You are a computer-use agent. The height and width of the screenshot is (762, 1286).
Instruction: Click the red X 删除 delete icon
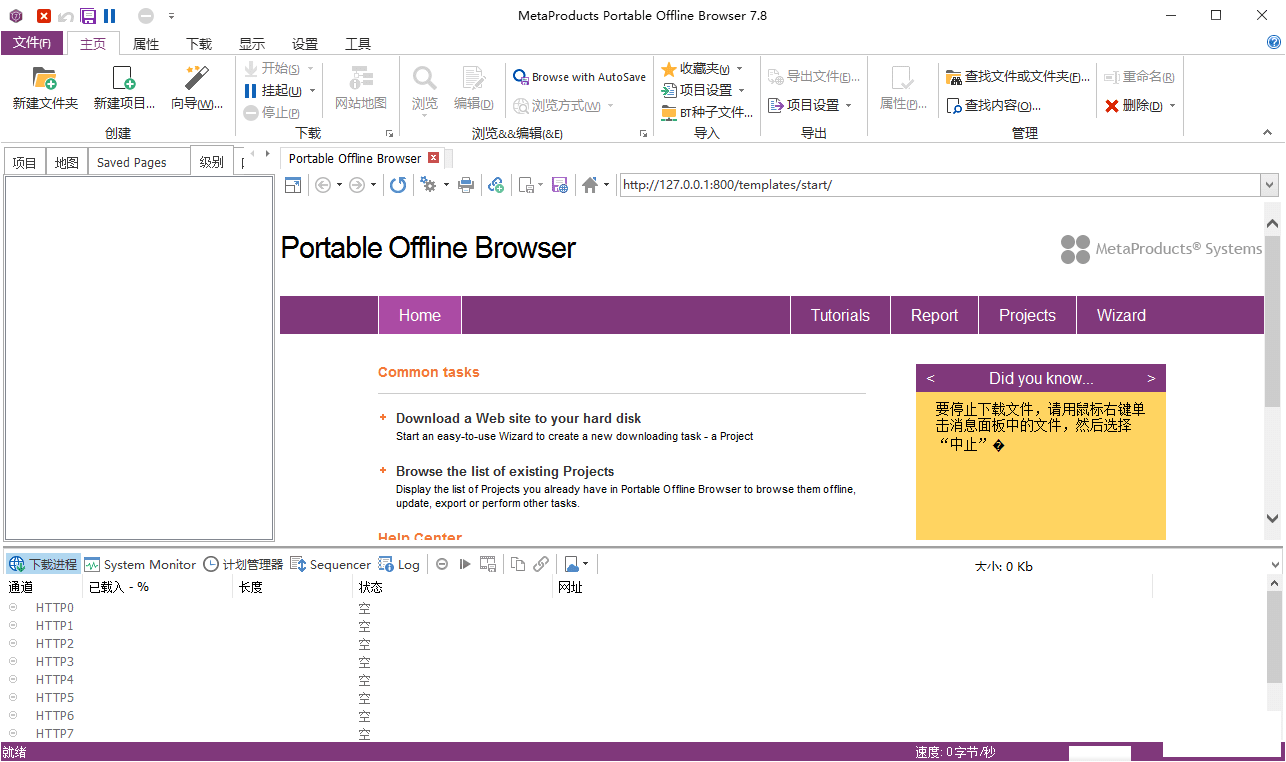click(x=1112, y=105)
